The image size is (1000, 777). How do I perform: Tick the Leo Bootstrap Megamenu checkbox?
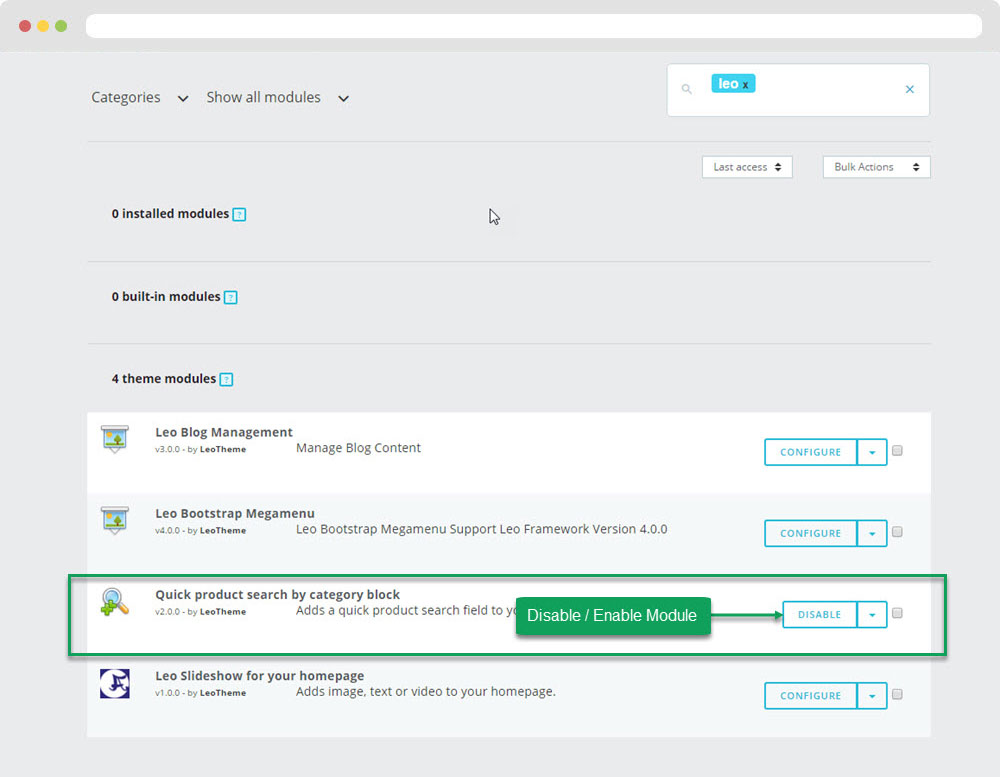[897, 532]
